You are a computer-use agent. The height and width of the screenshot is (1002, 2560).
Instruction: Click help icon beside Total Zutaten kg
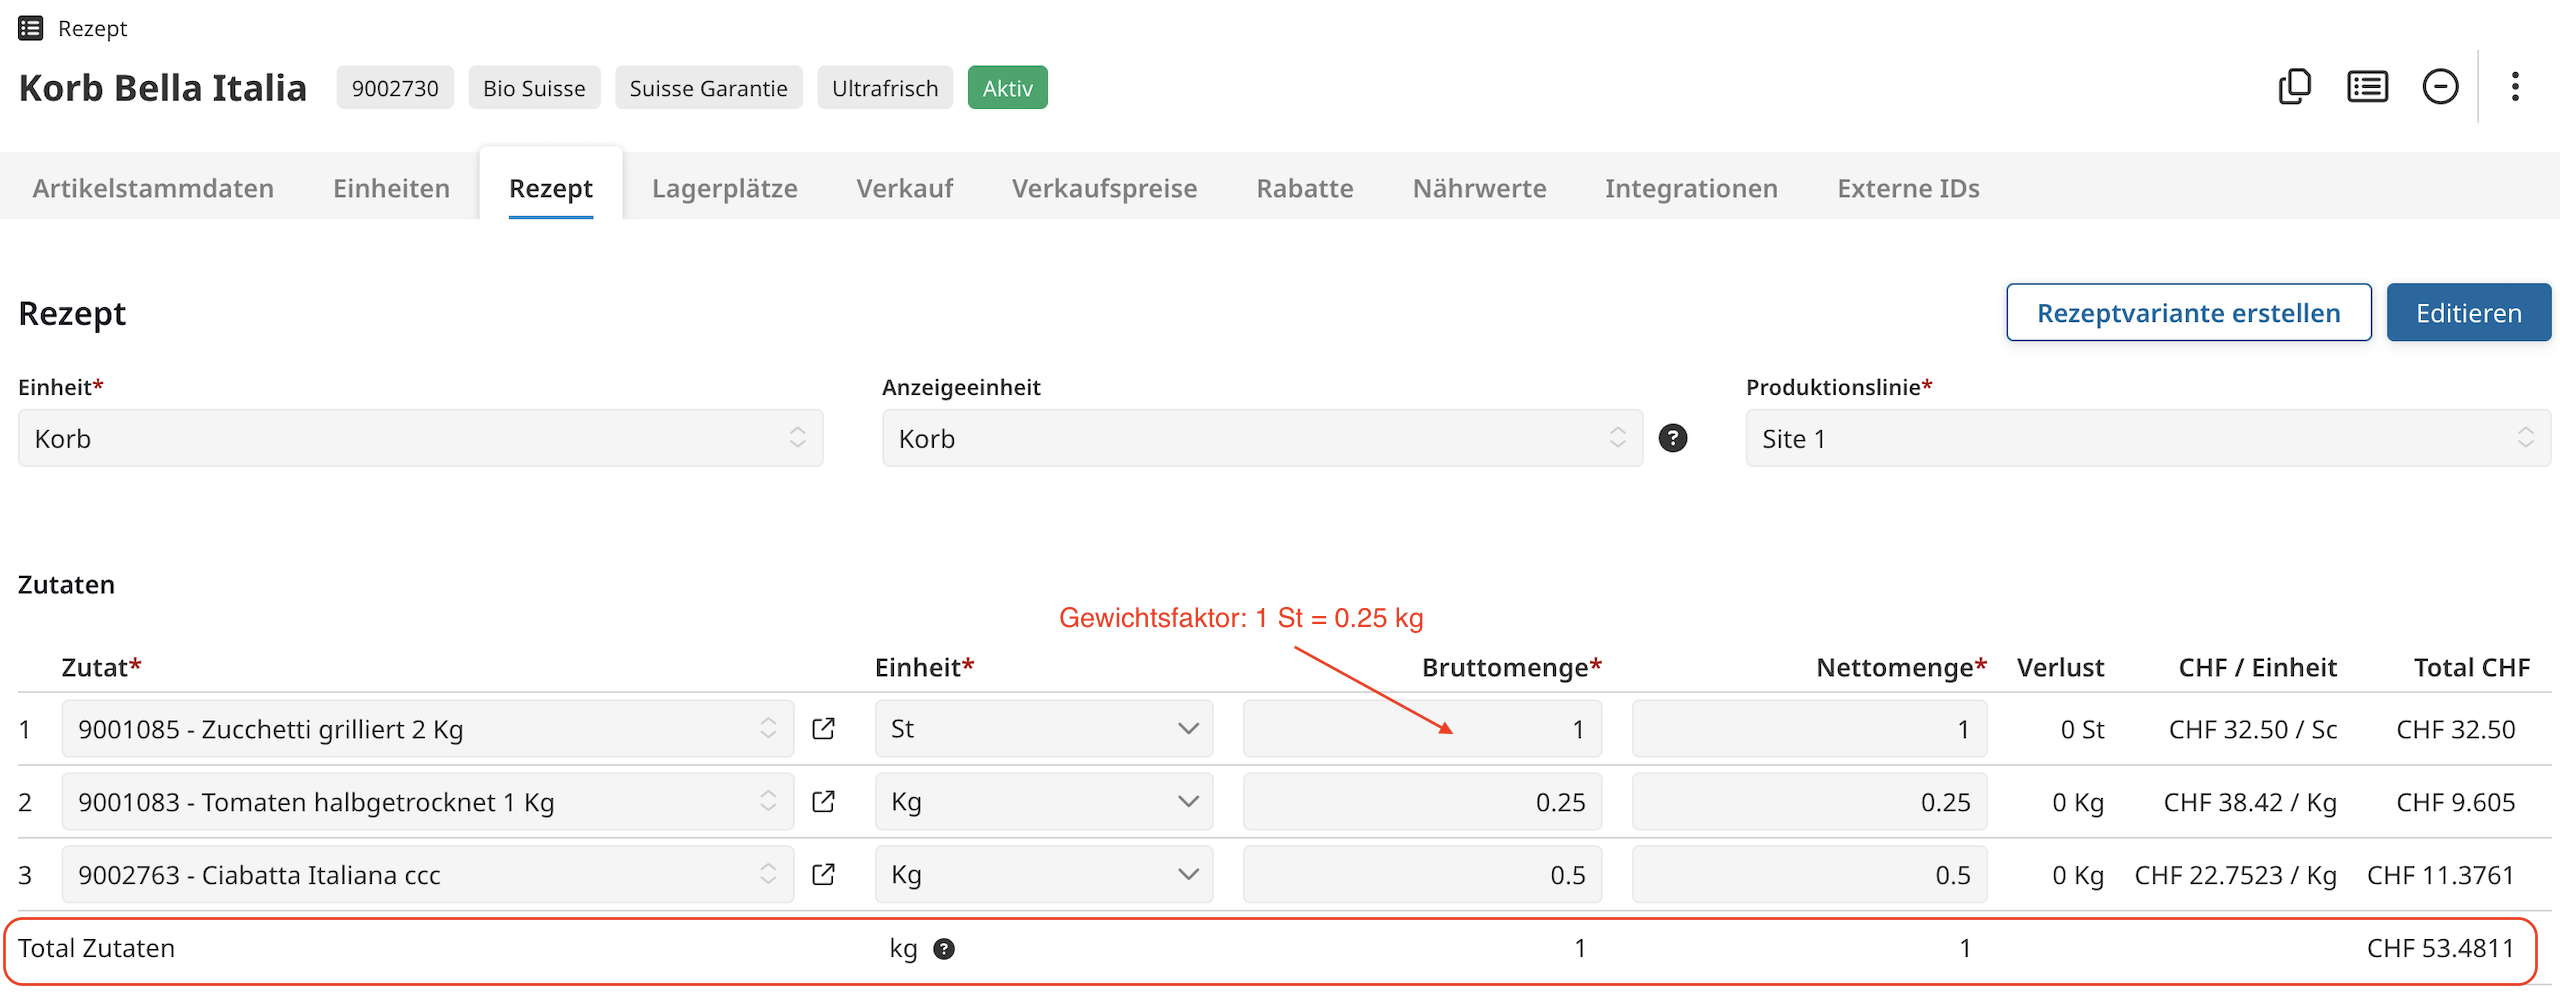pyautogui.click(x=944, y=949)
